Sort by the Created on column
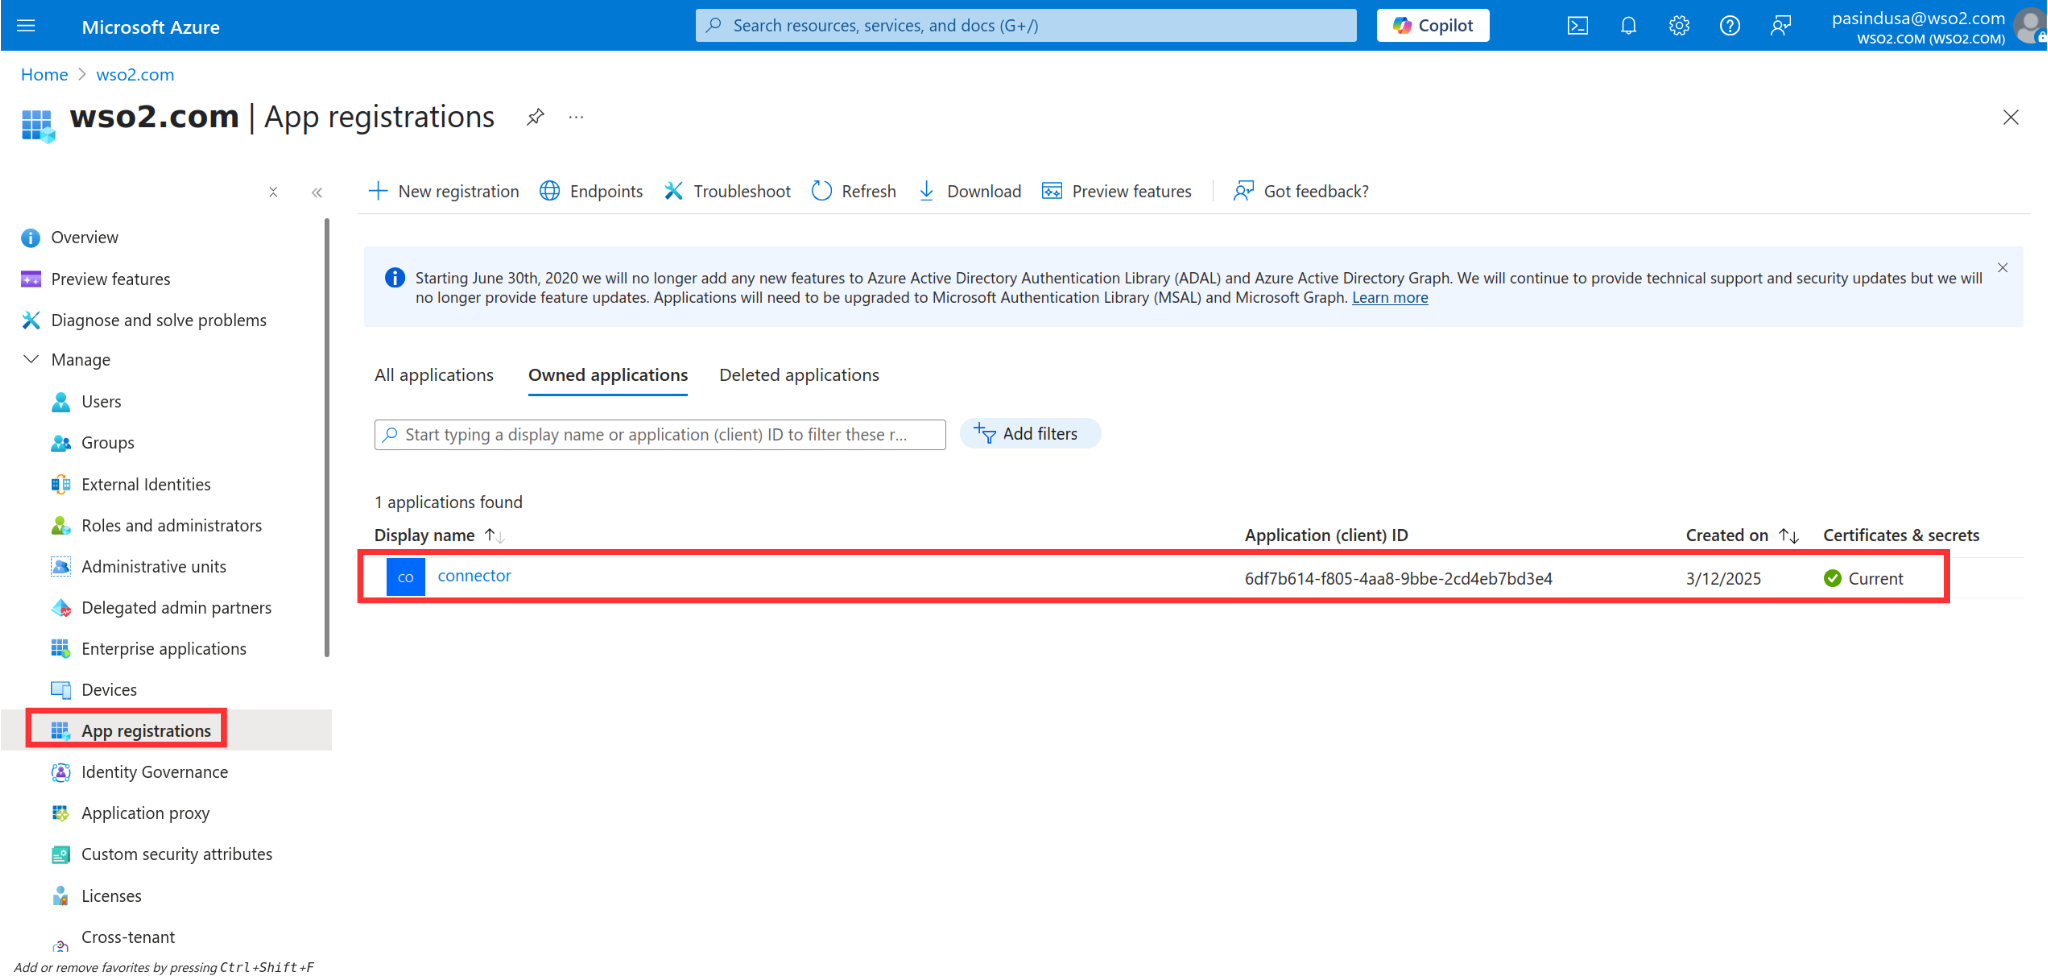The image size is (2048, 980). [x=1742, y=535]
